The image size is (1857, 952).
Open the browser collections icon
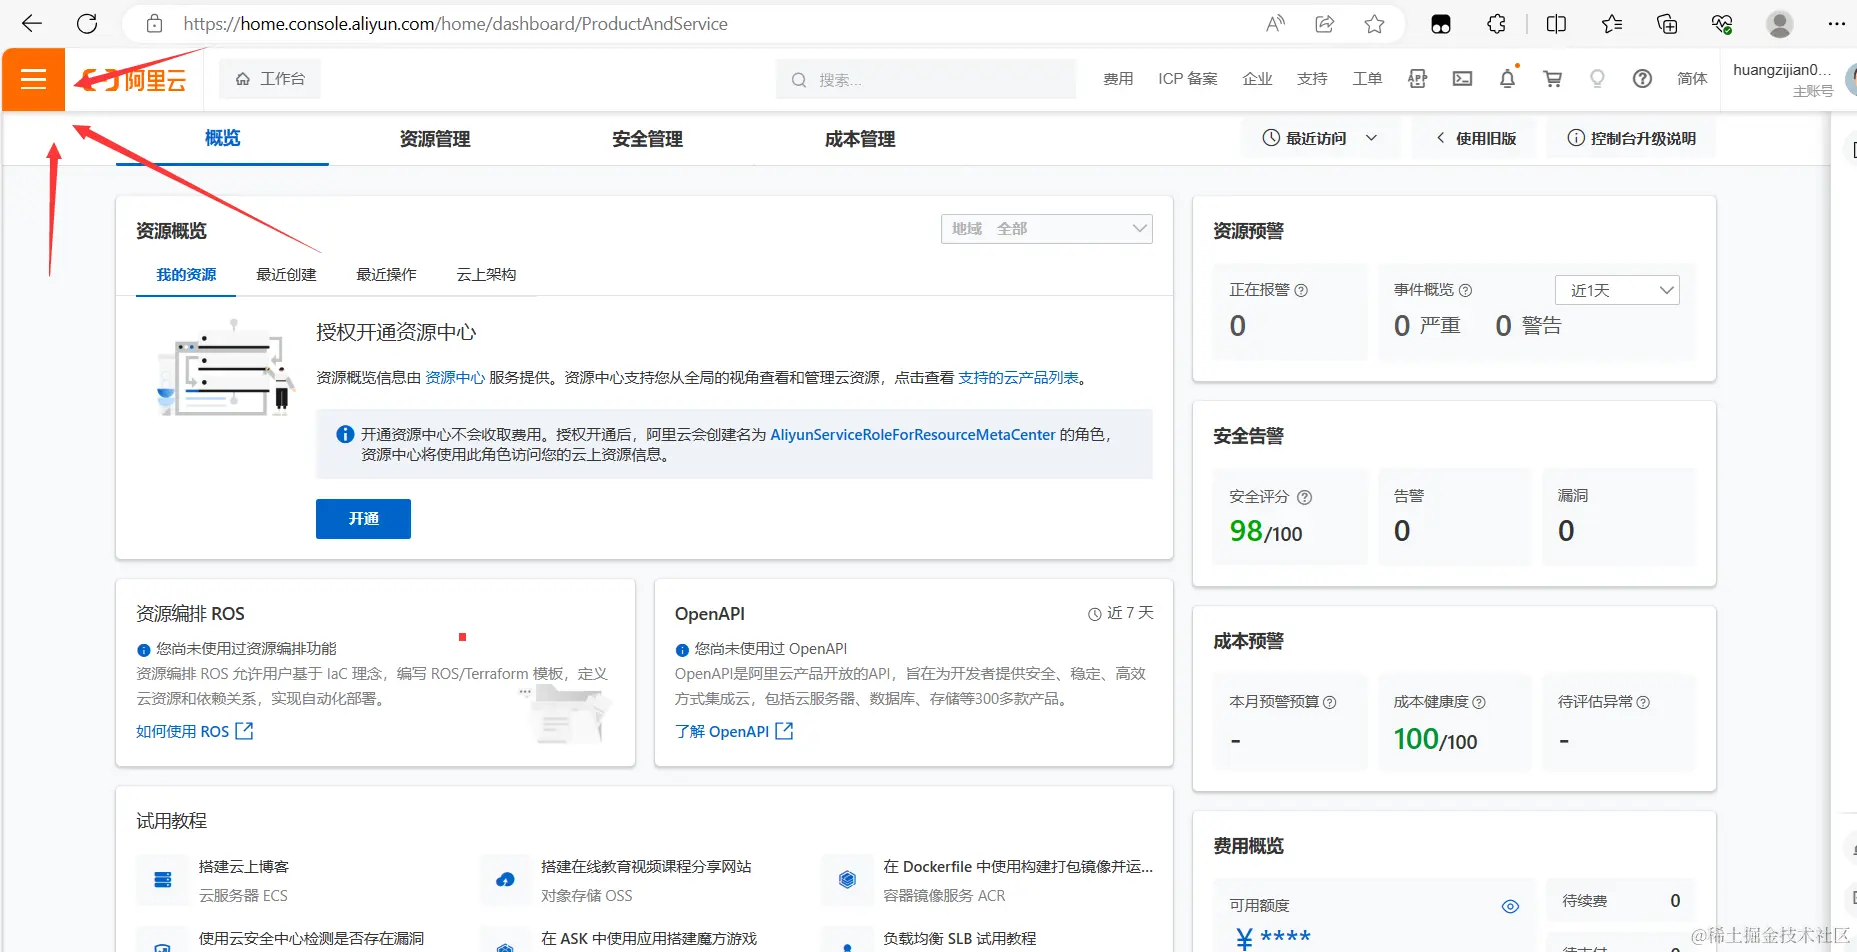pyautogui.click(x=1667, y=24)
